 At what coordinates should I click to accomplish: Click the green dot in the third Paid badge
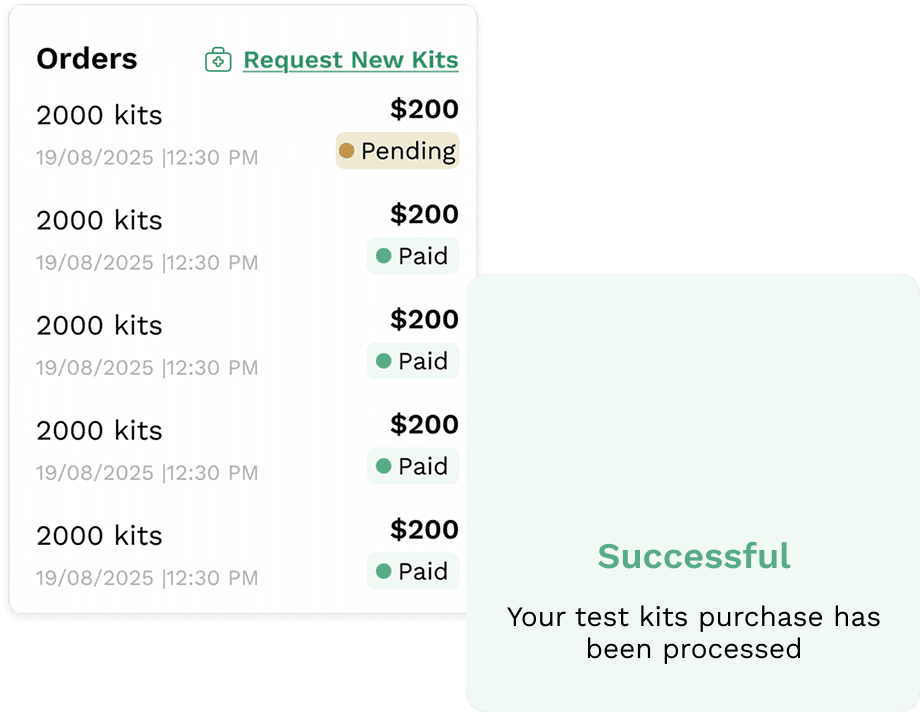click(x=384, y=466)
